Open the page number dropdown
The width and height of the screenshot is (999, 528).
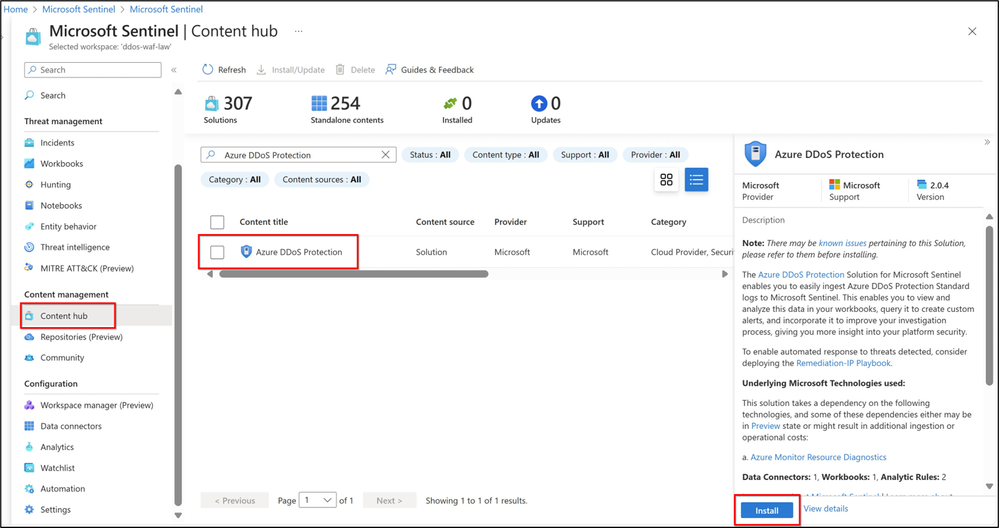pyautogui.click(x=319, y=501)
